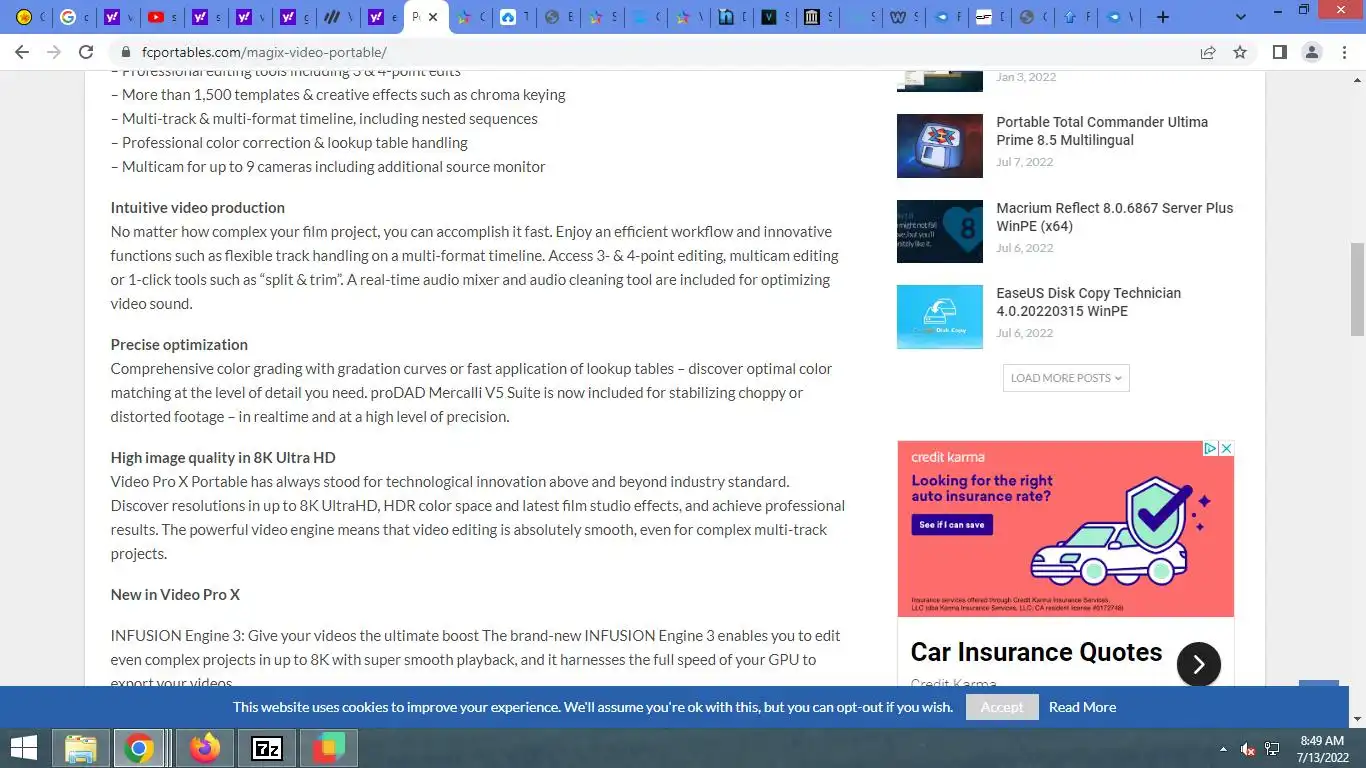Image resolution: width=1366 pixels, height=768 pixels.
Task: Open Read More about cookies
Action: 1082,707
